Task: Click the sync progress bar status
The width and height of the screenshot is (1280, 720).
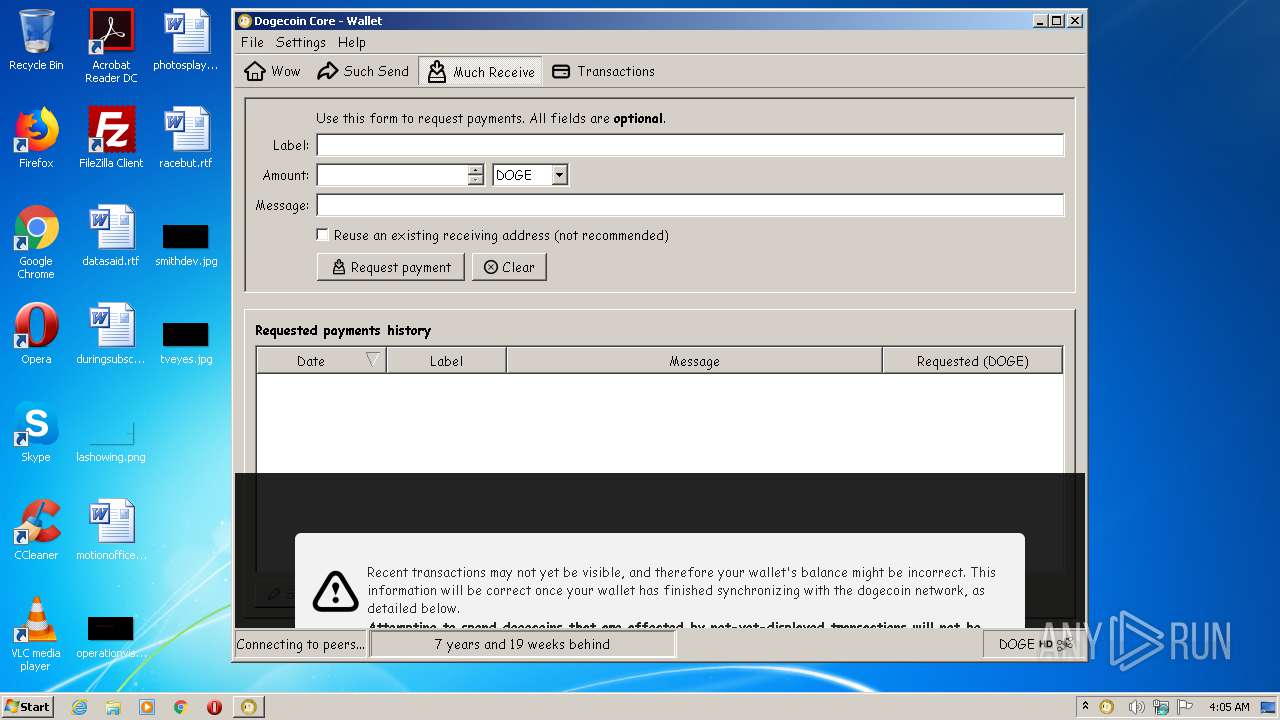Action: (x=522, y=644)
